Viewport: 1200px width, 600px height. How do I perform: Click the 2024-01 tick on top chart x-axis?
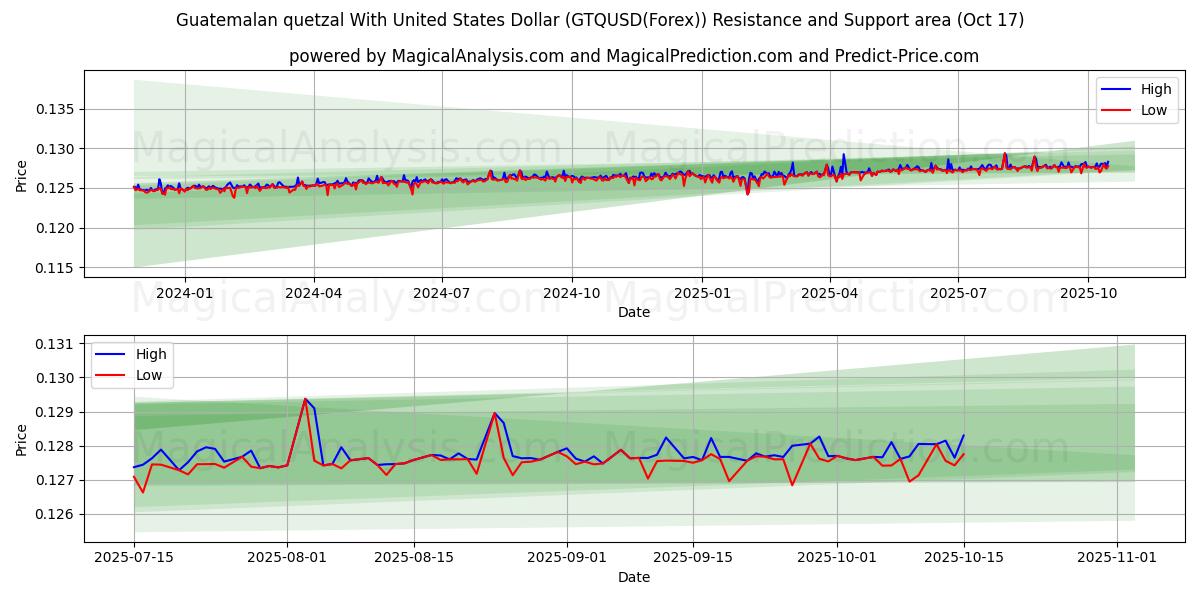point(185,293)
